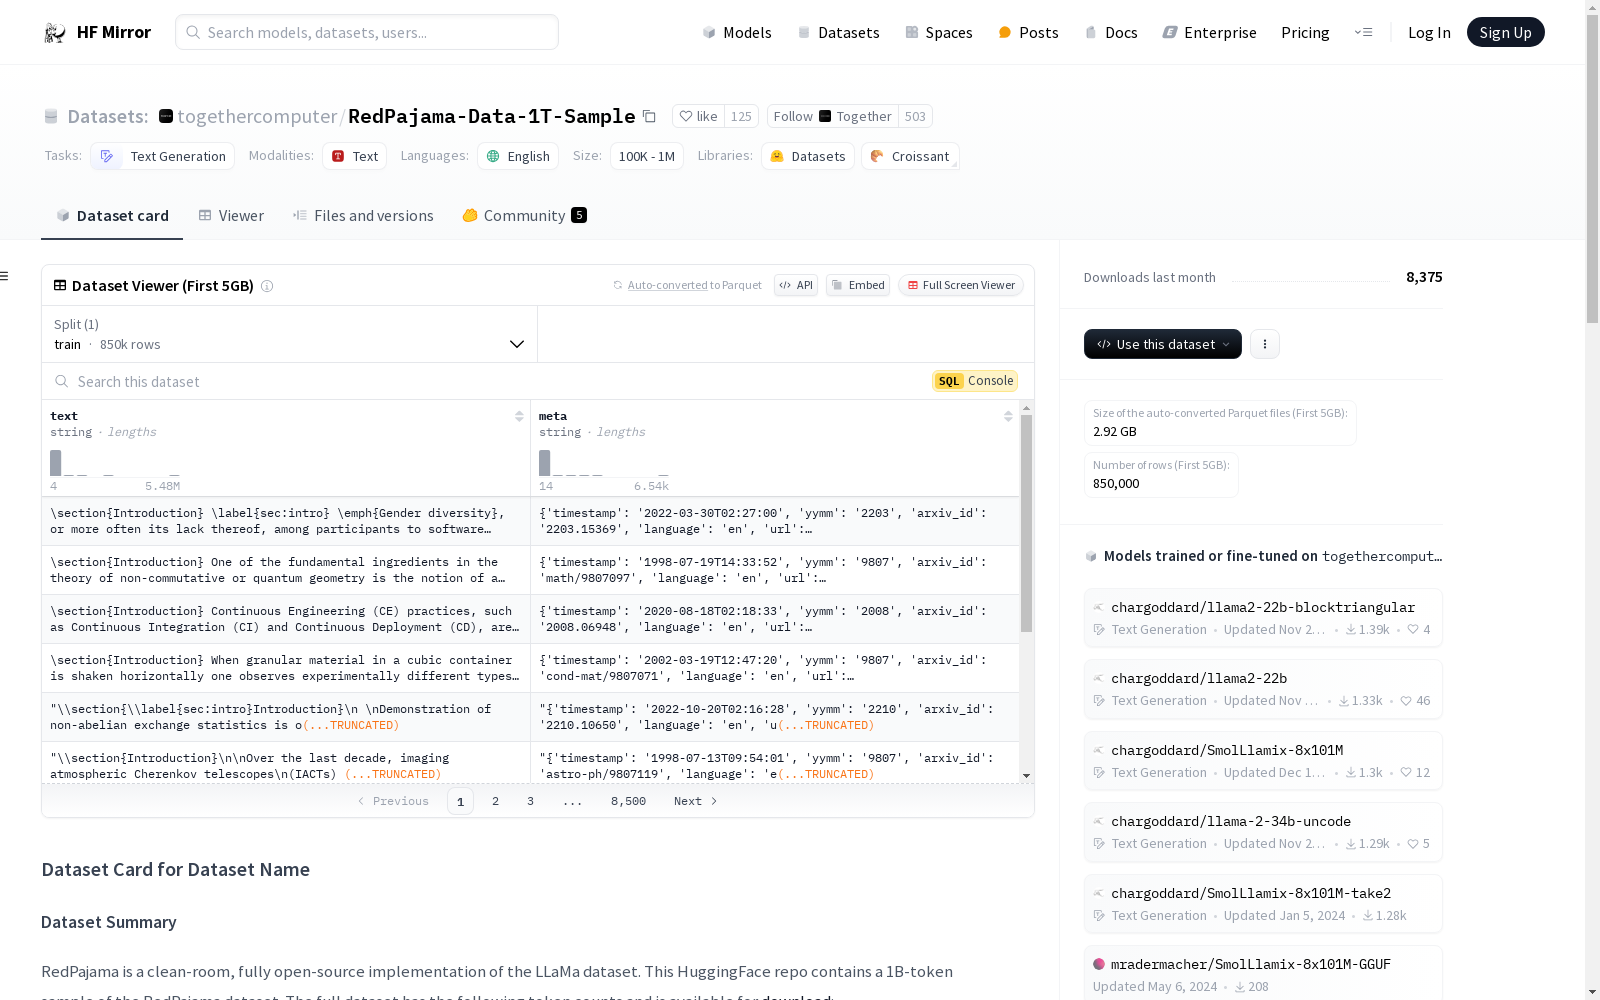The width and height of the screenshot is (1600, 1000).
Task: Click Log In
Action: [1429, 32]
